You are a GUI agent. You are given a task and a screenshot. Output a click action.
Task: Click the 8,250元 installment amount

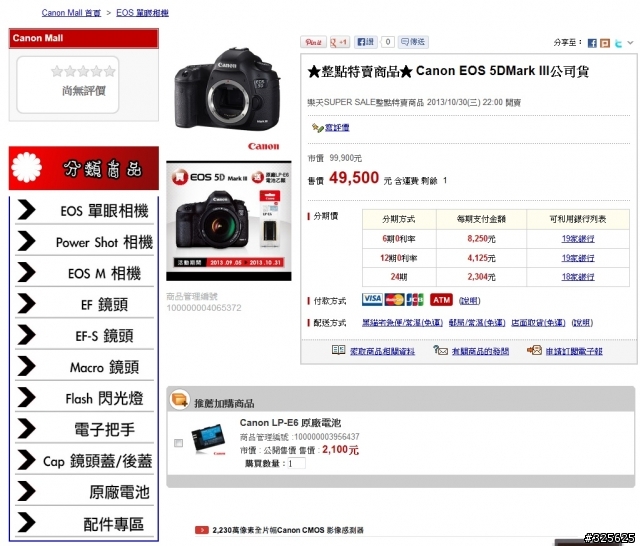click(x=481, y=239)
